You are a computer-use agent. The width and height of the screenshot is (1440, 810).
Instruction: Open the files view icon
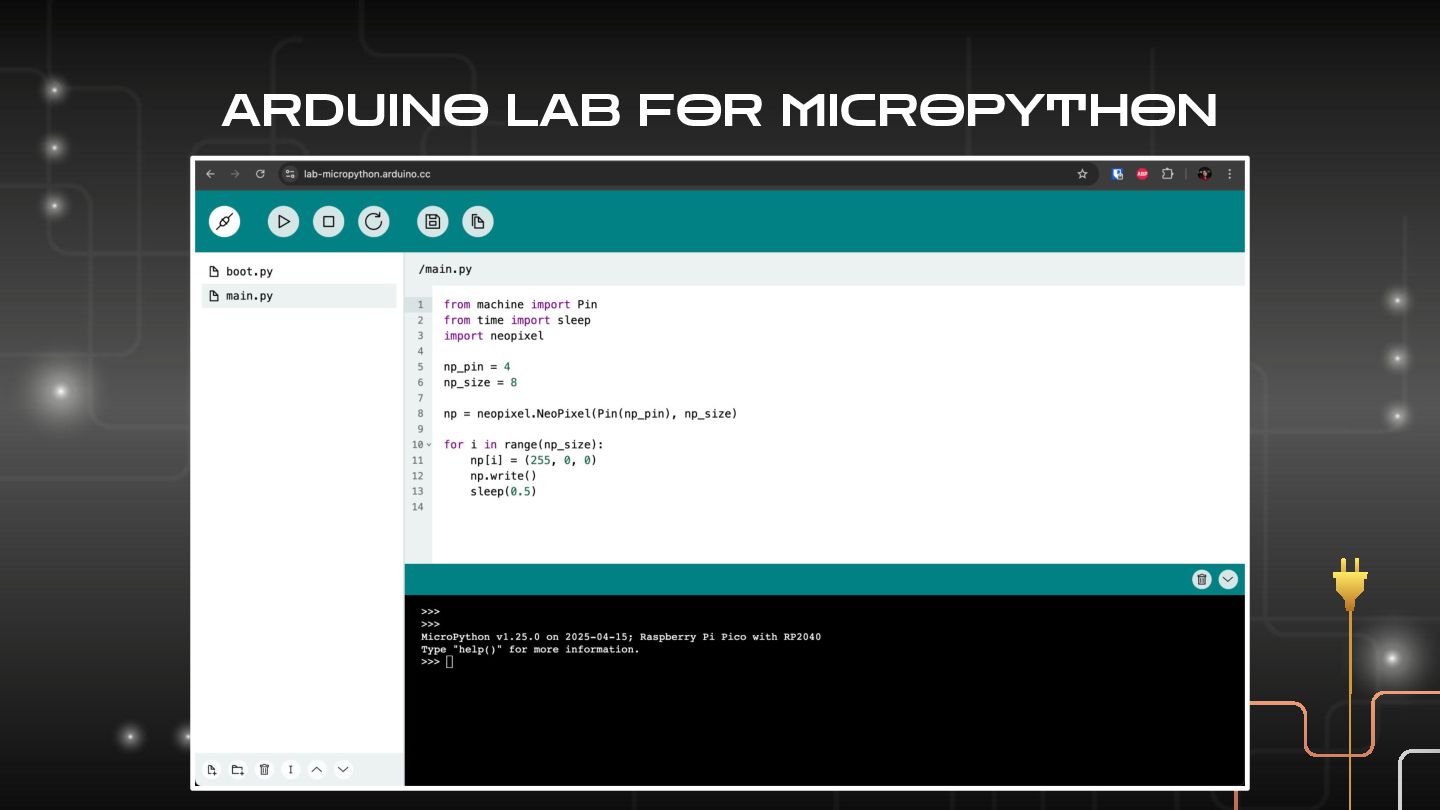pos(478,222)
